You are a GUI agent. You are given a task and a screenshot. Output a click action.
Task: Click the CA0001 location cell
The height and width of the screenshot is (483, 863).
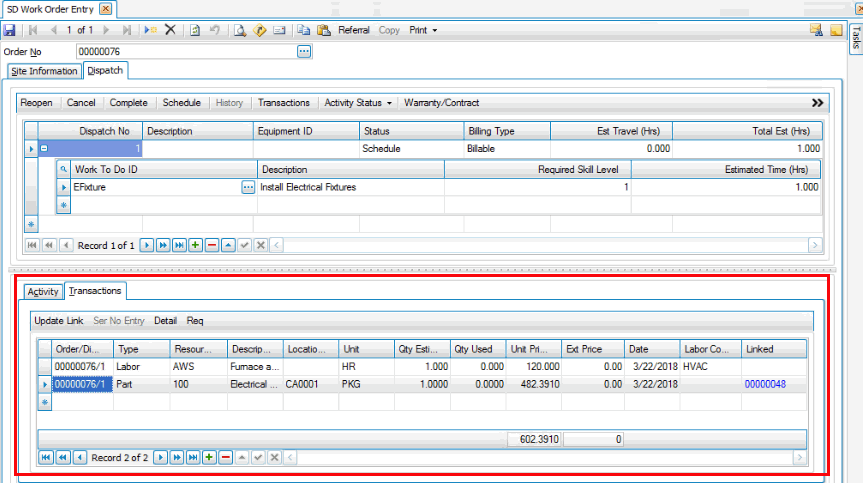click(311, 385)
